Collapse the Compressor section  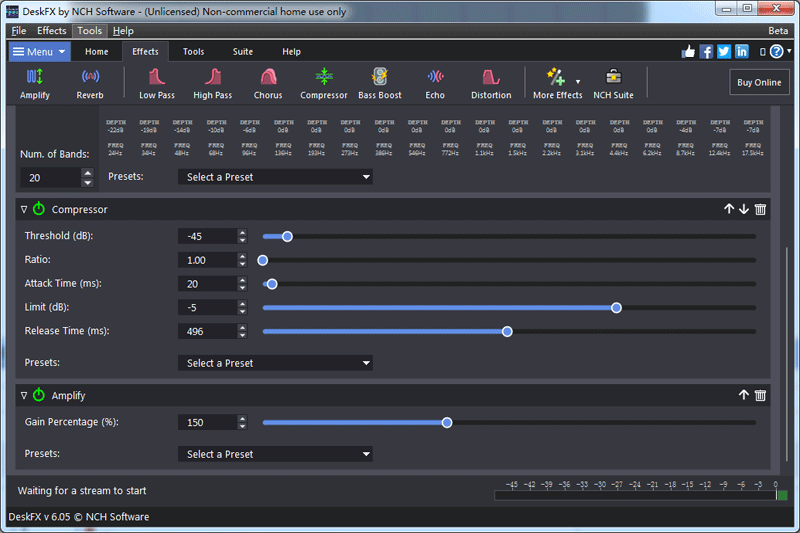click(x=23, y=210)
